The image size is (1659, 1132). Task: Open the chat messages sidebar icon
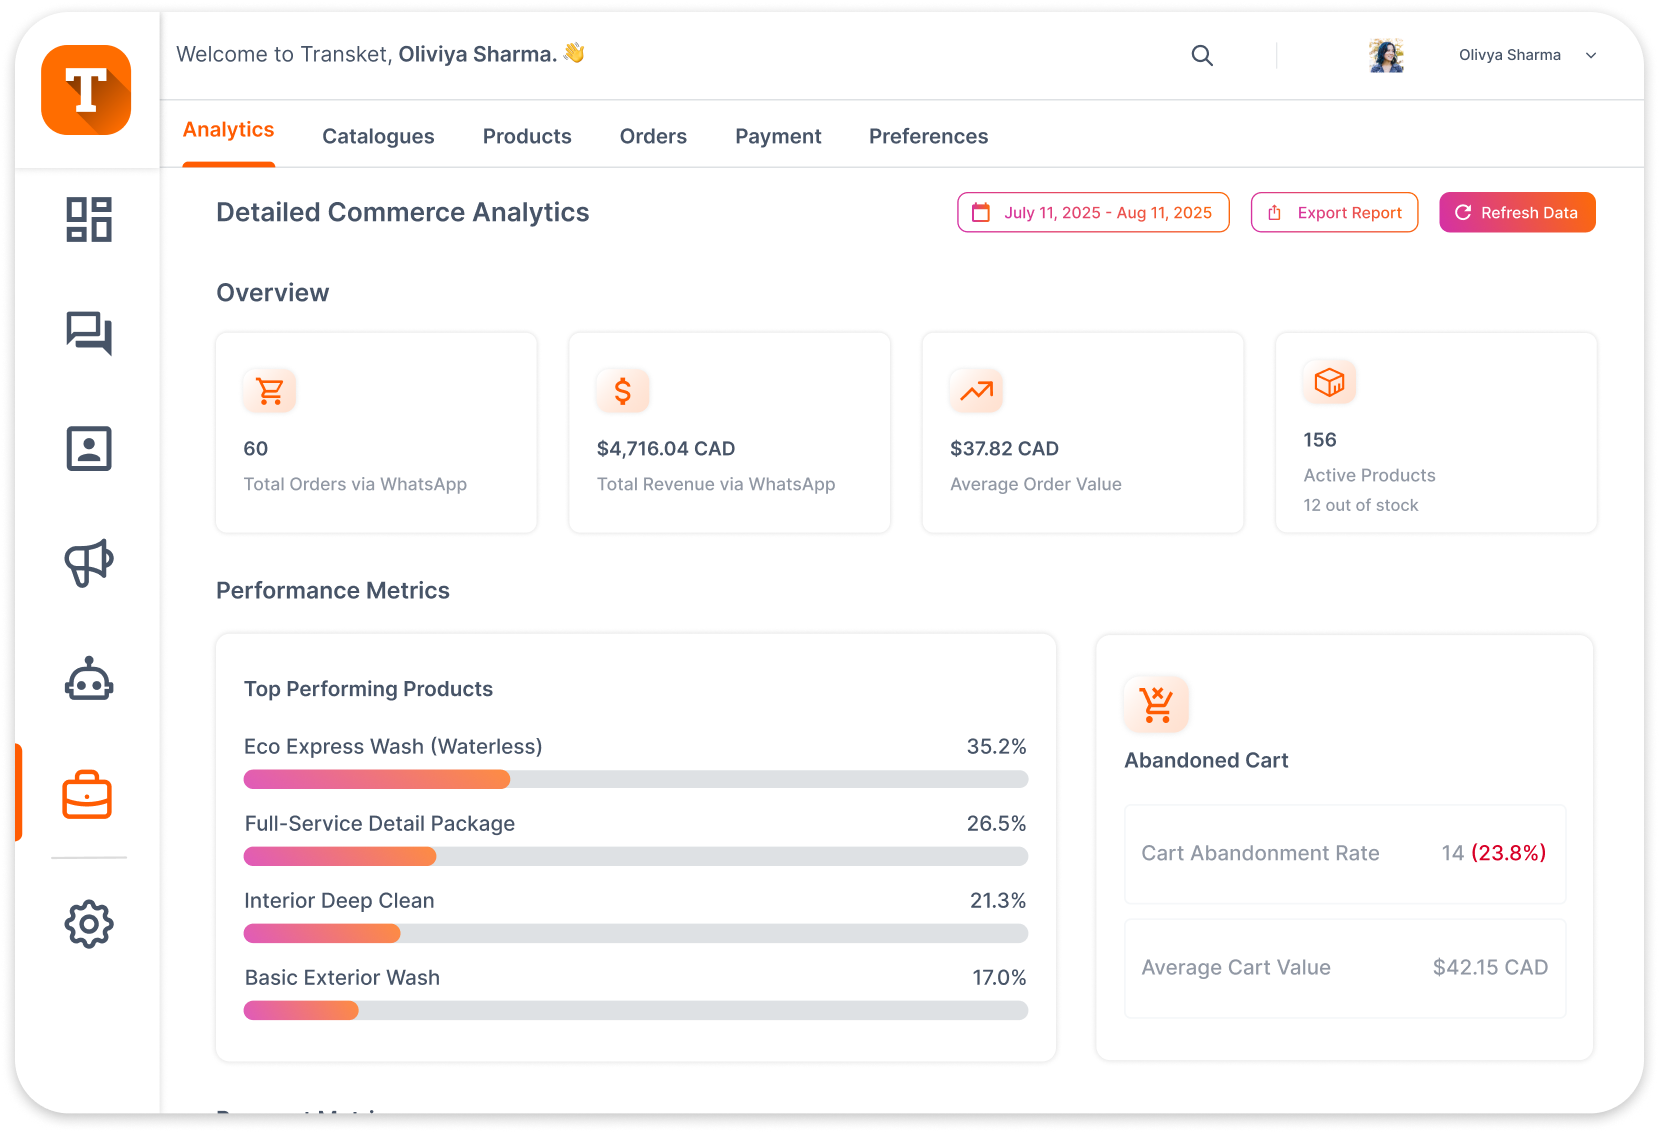point(88,333)
